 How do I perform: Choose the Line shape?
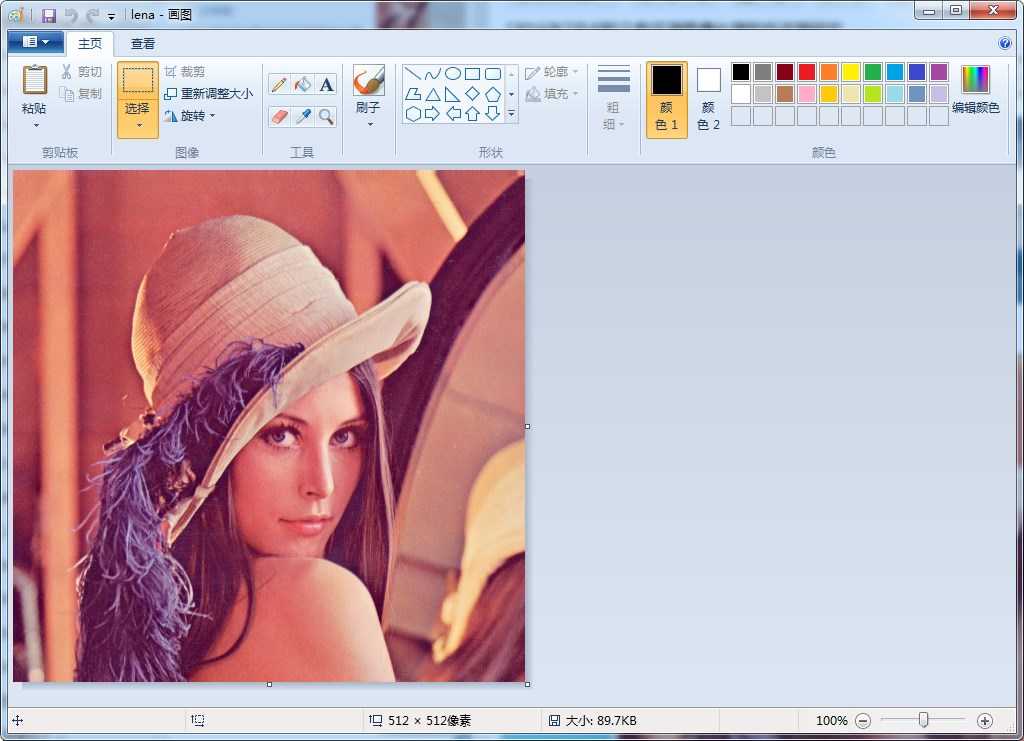pos(412,73)
